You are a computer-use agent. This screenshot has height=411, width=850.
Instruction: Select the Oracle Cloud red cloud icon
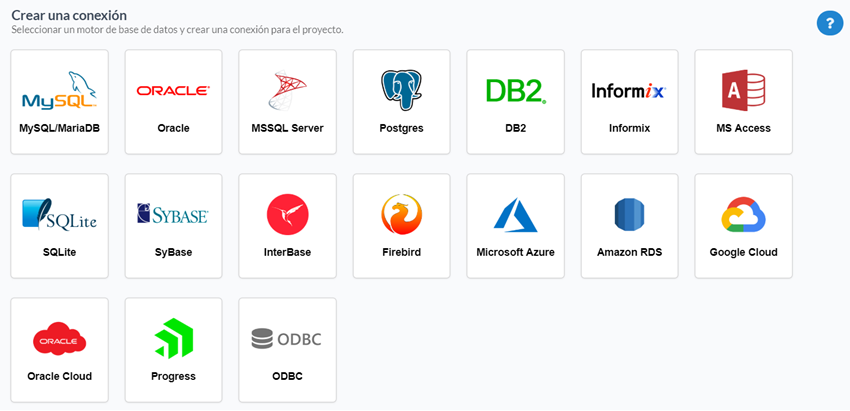click(x=60, y=339)
